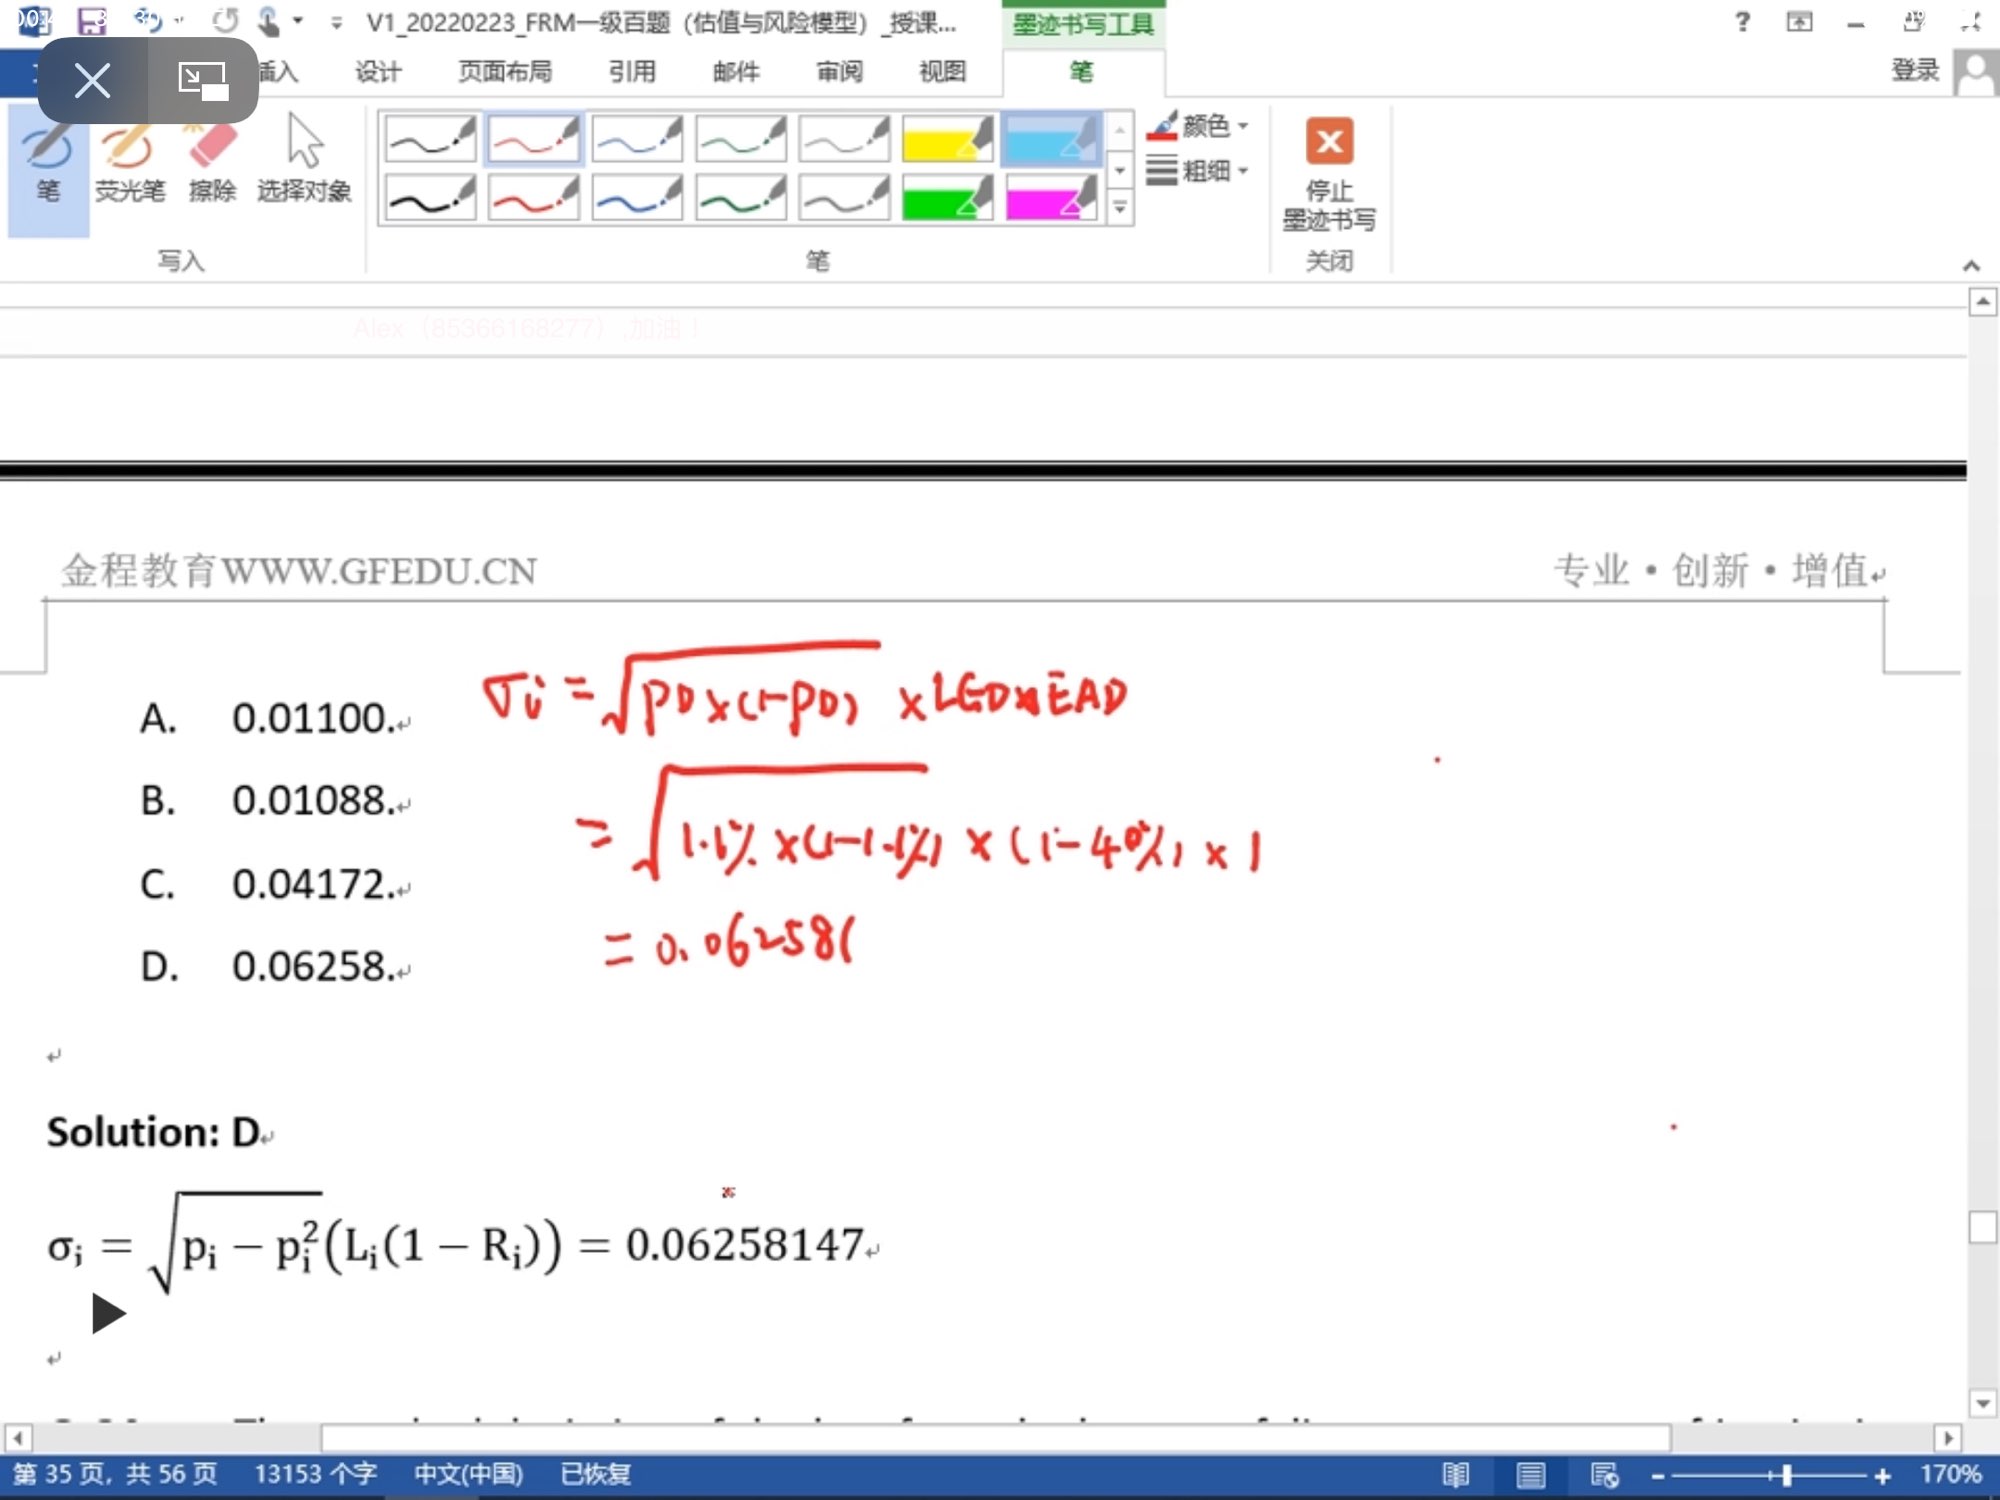Click the undo icon in quick access
Image resolution: width=2000 pixels, height=1500 pixels.
[x=147, y=21]
